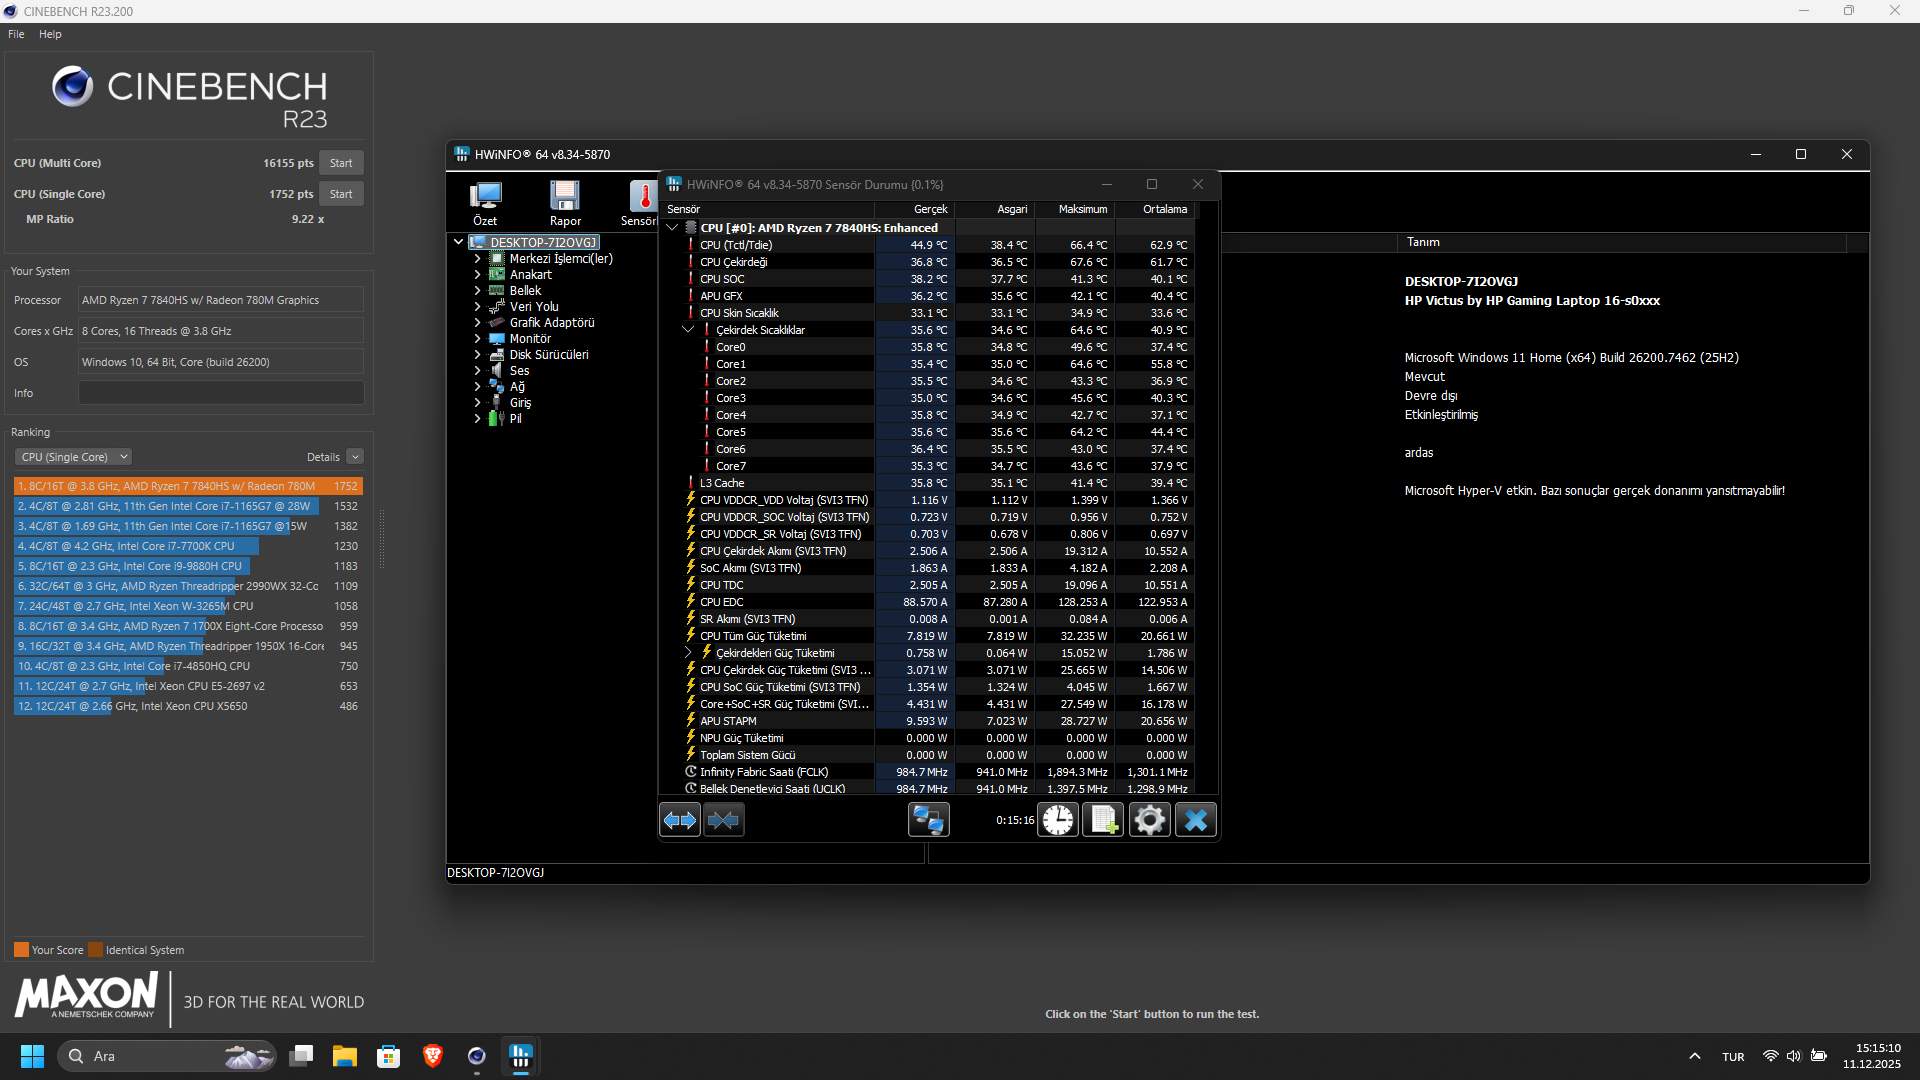Open the File menu in Cinebench
Screen dimensions: 1920x1080
point(16,34)
